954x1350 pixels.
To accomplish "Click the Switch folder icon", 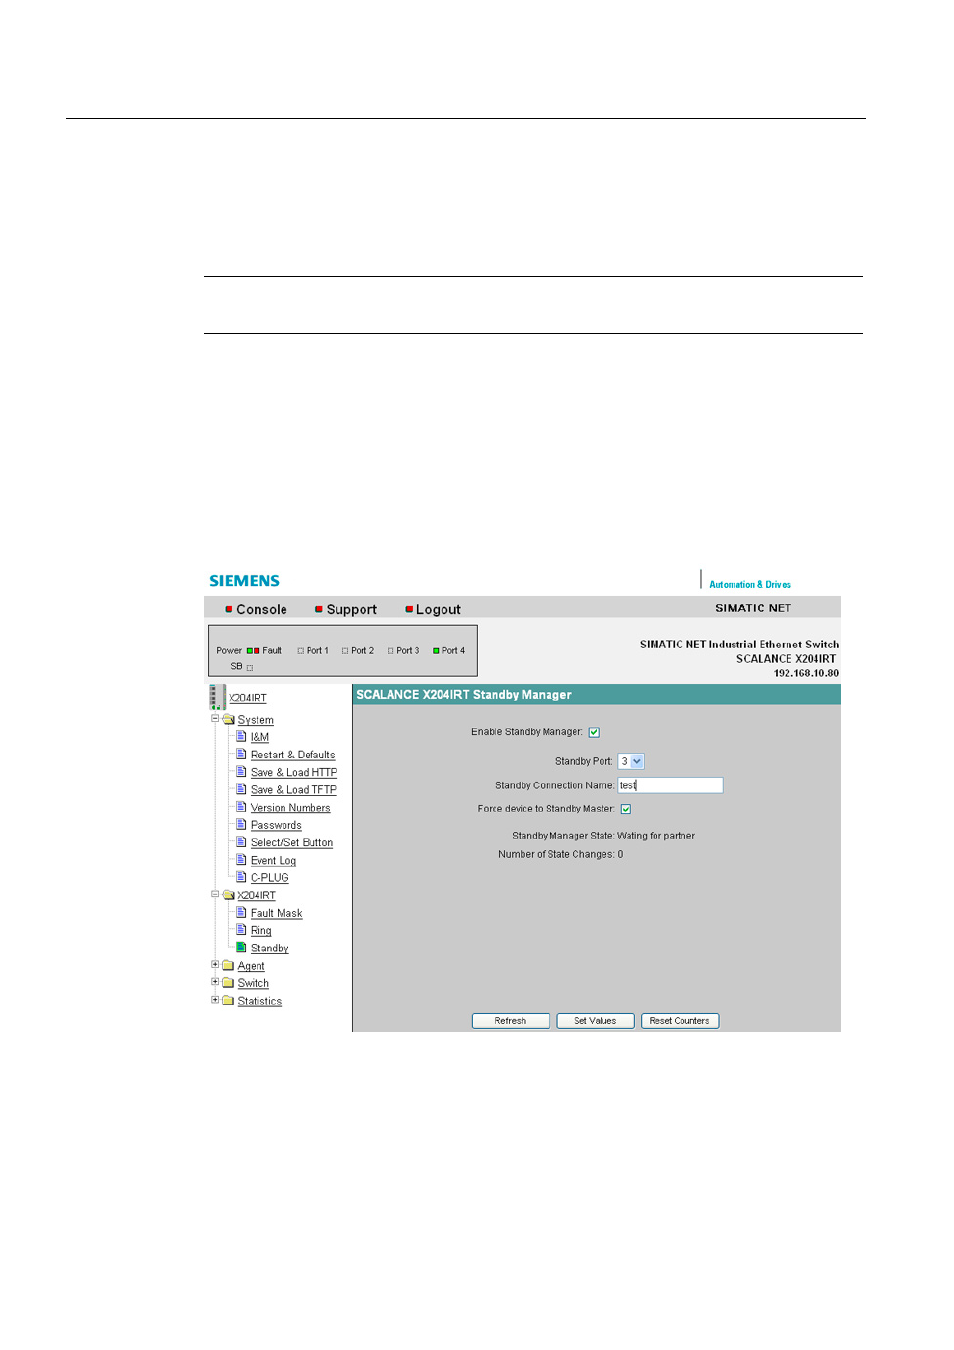I will (x=228, y=983).
